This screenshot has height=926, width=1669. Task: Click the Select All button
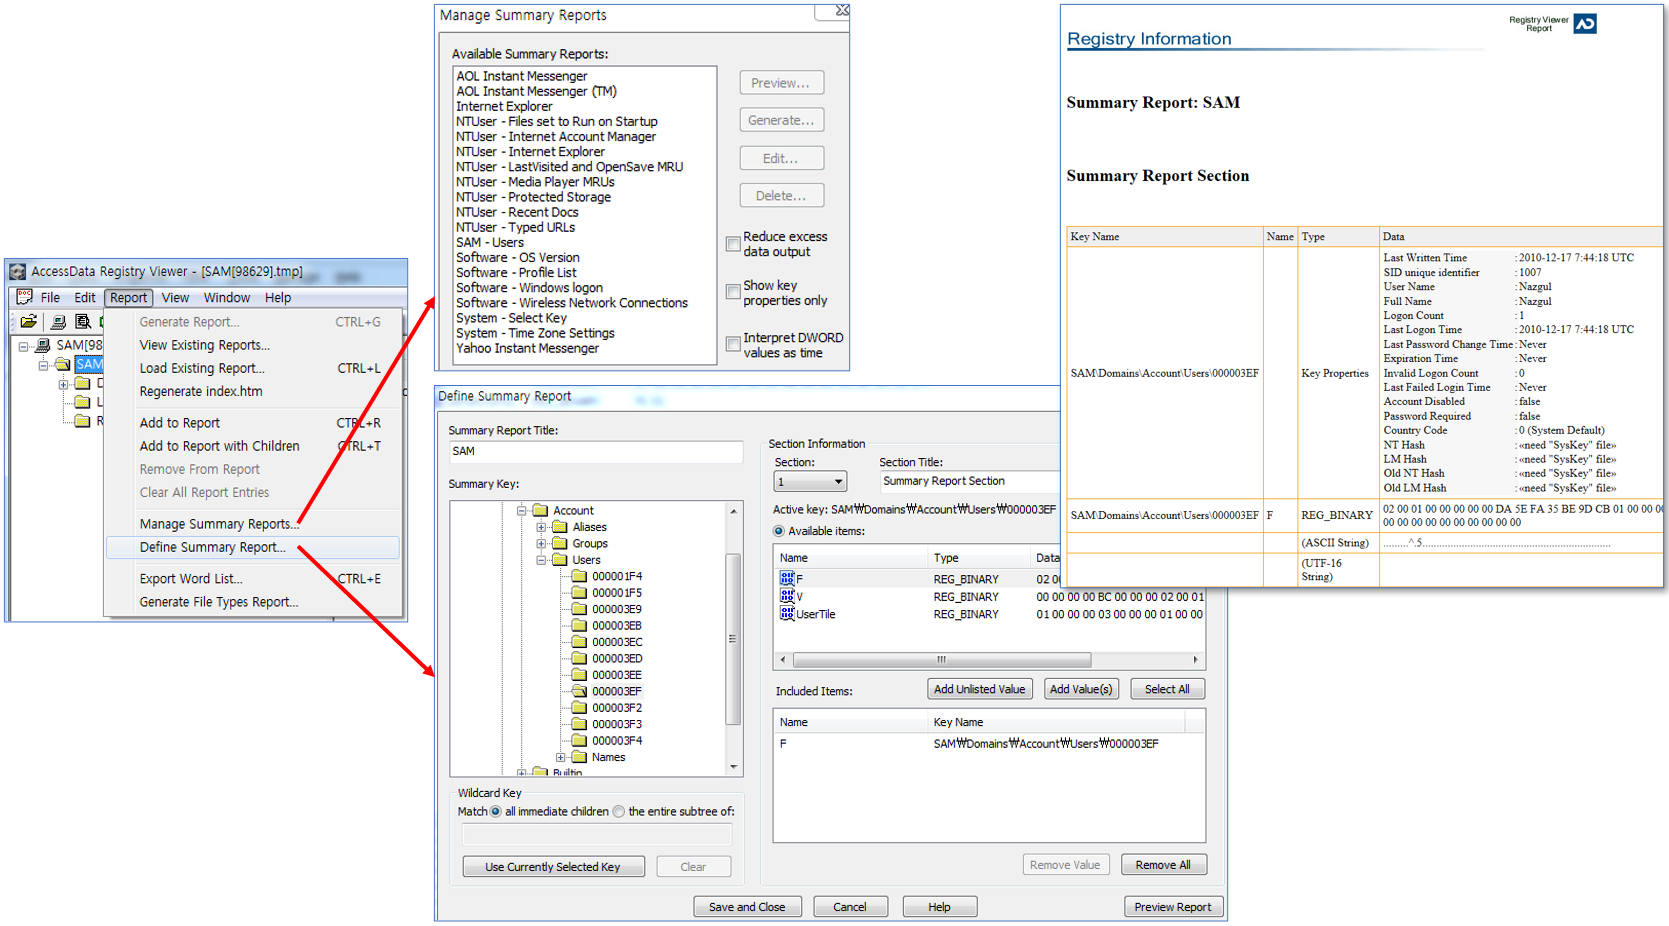coord(1167,689)
